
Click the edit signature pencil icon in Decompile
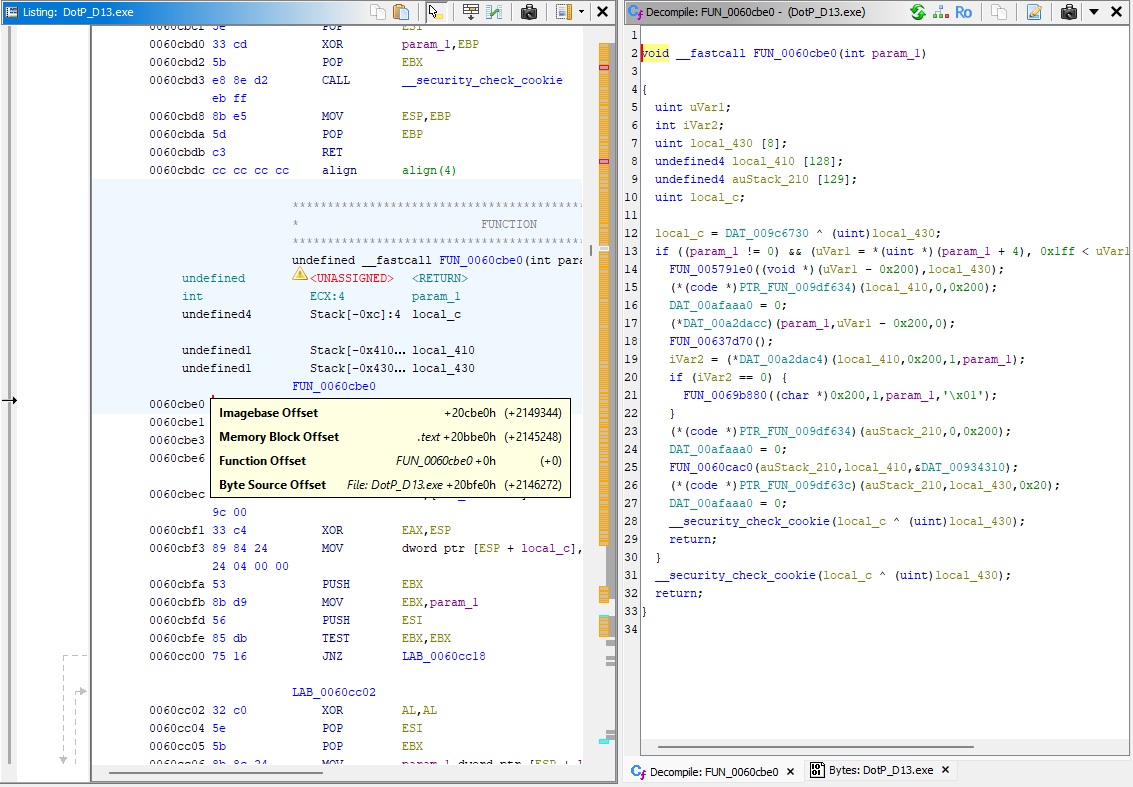(1034, 12)
